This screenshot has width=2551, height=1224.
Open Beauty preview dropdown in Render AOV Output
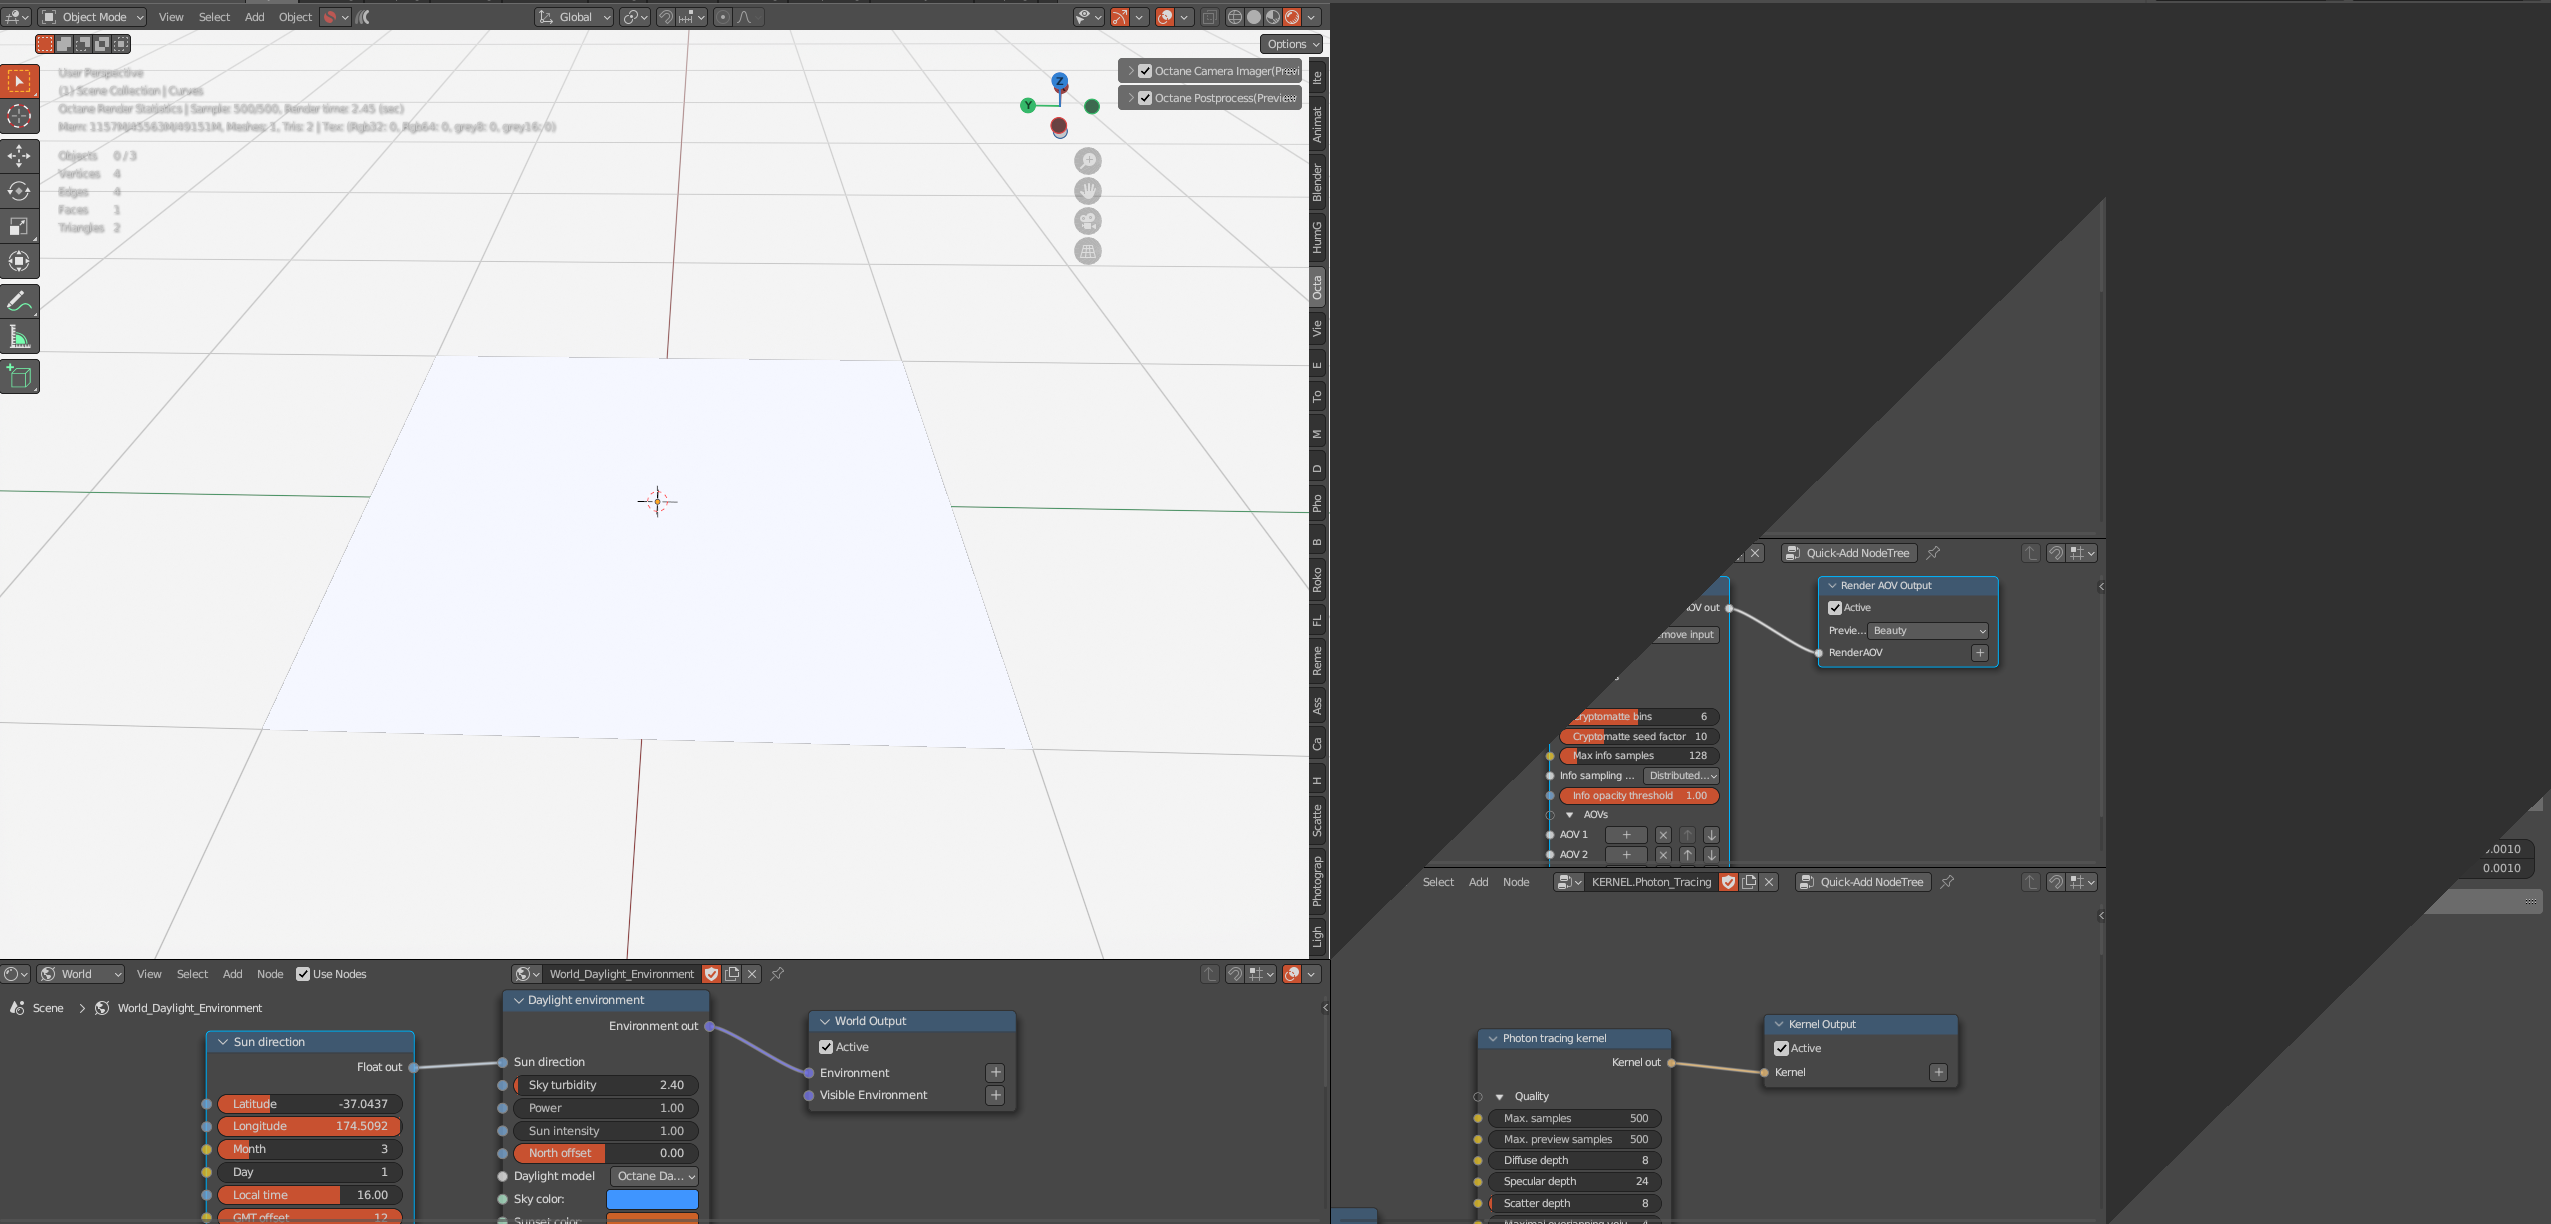click(x=1927, y=631)
